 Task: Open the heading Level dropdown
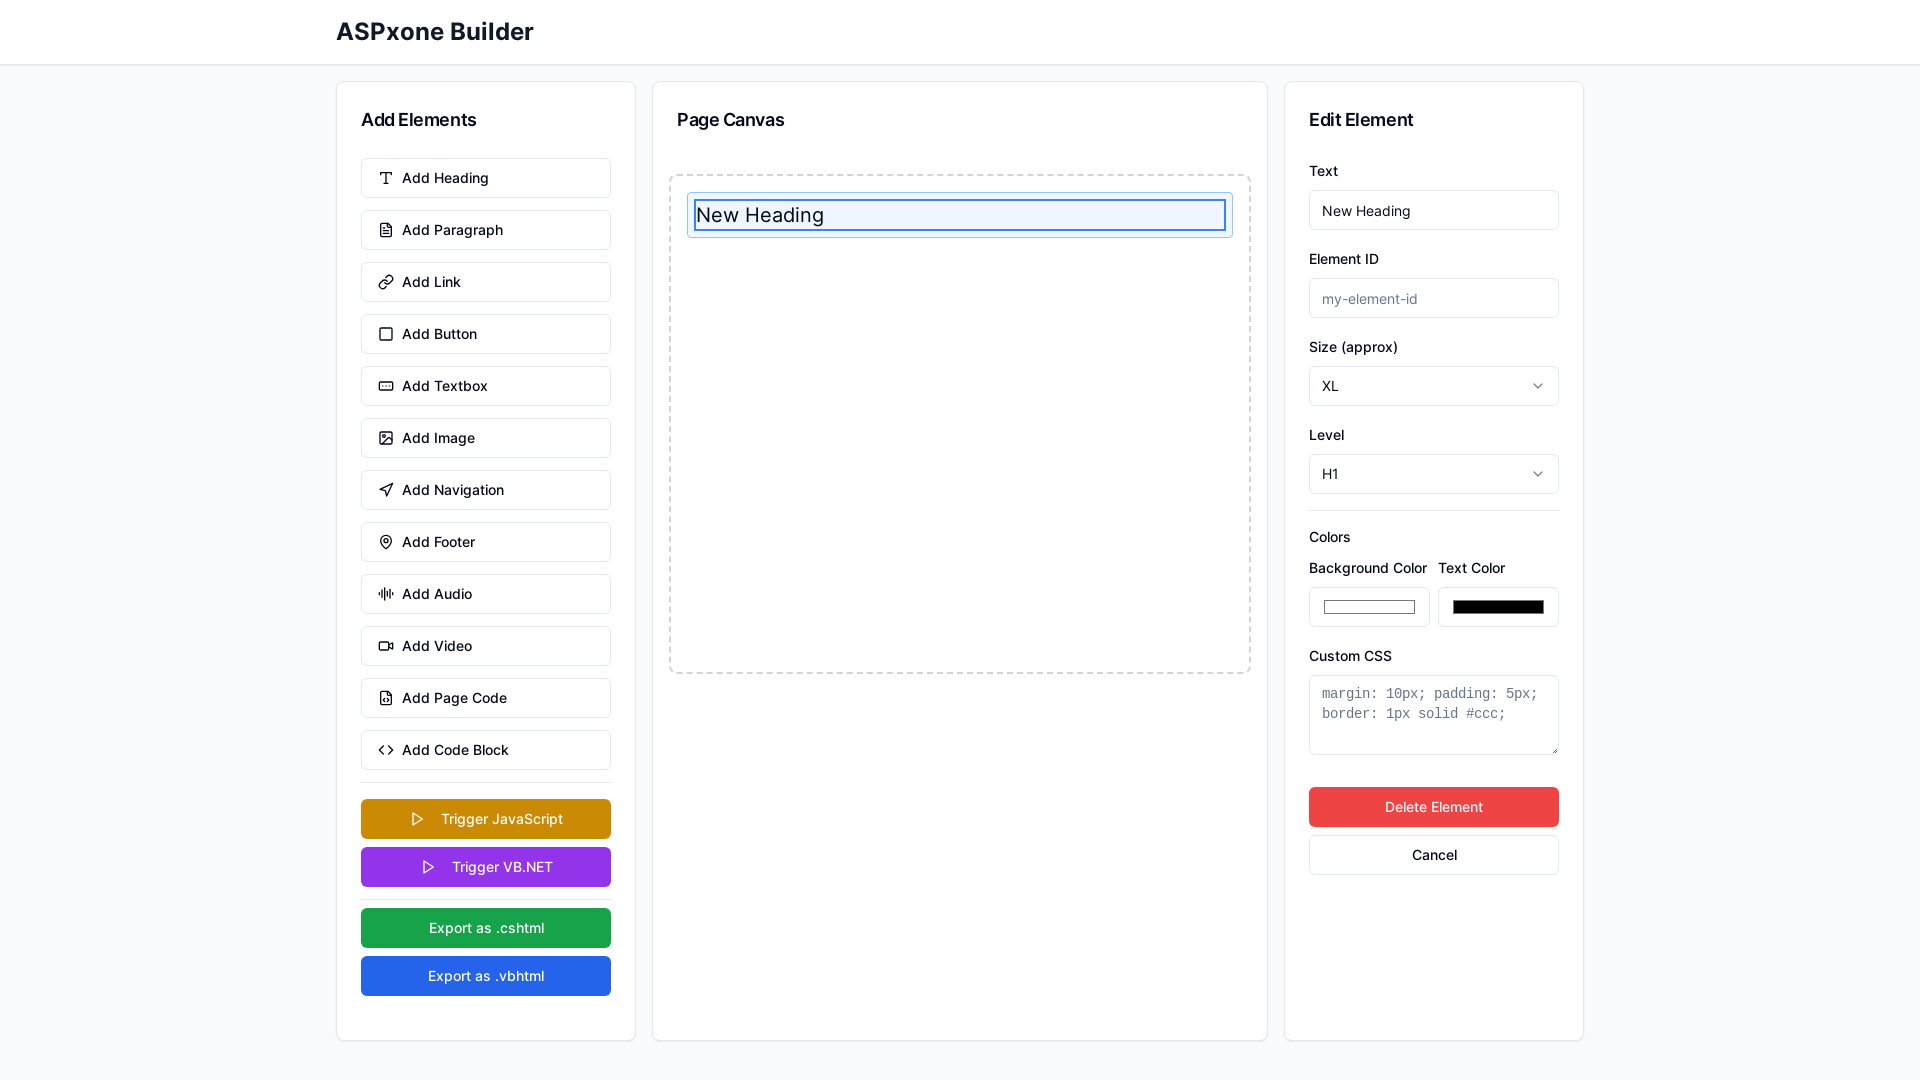1434,474
